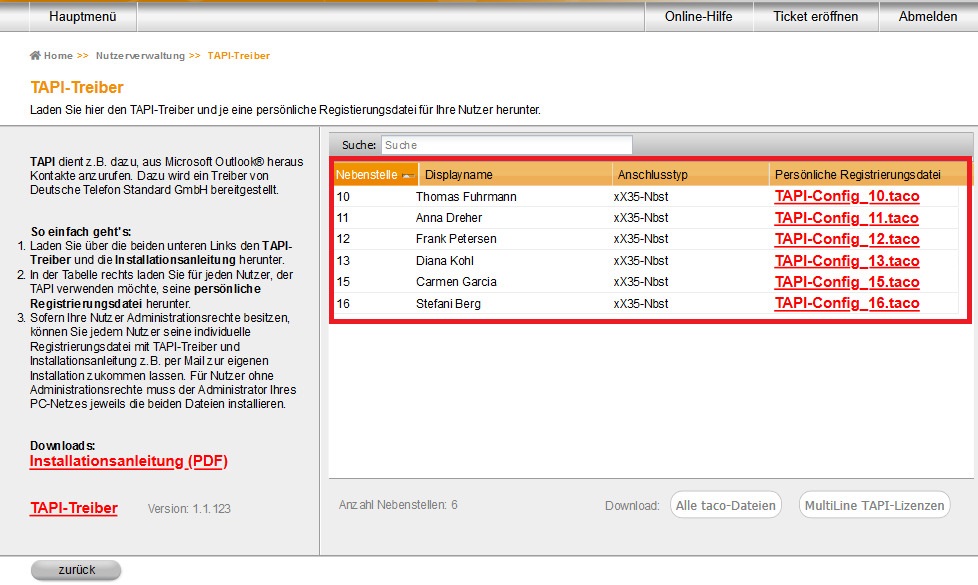Go to the Home breadcrumb link
978x585 pixels.
59,56
